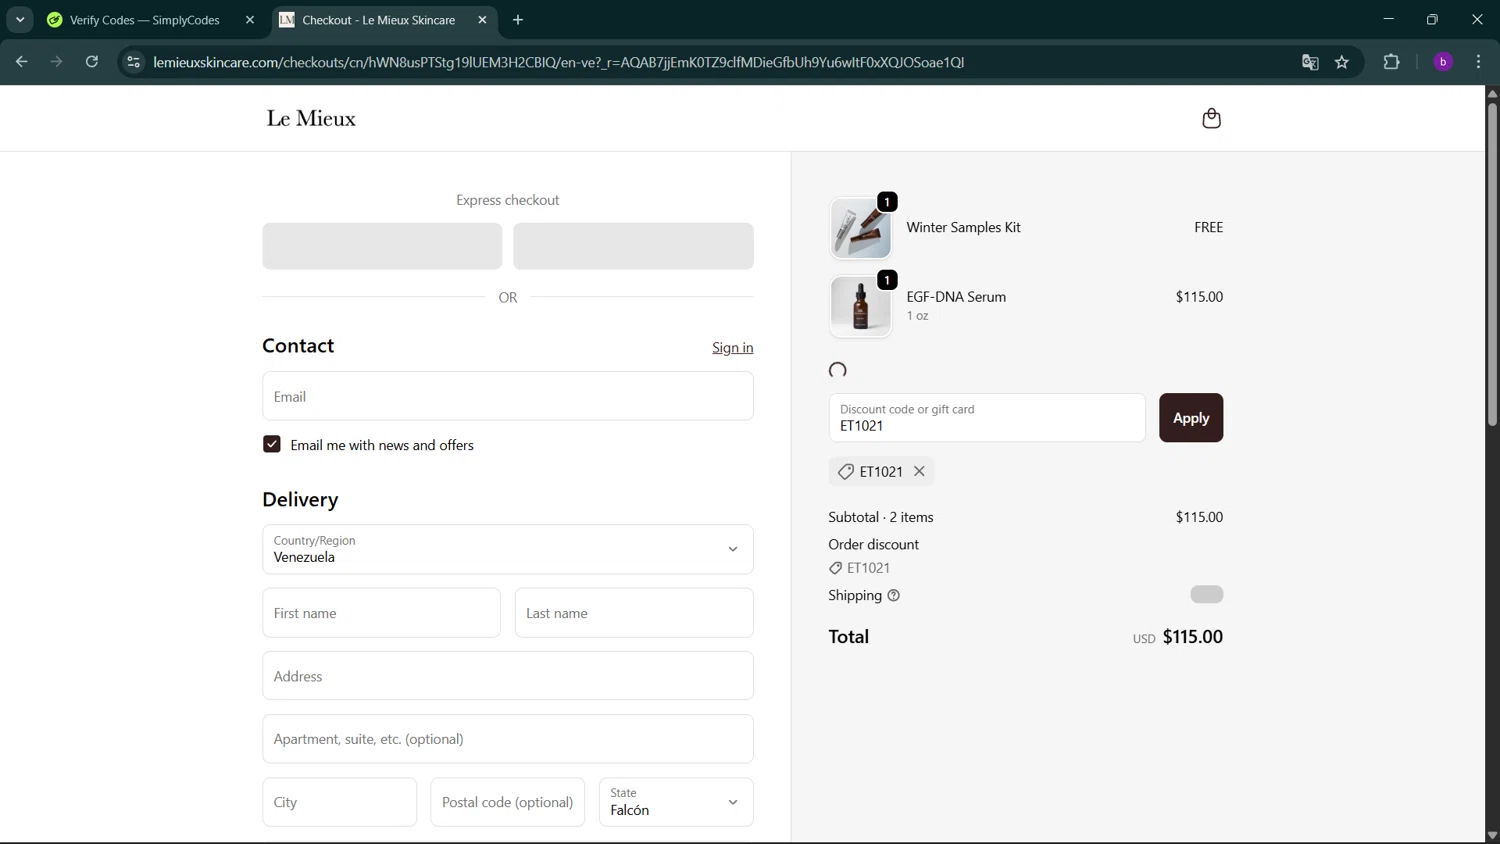
Task: Focus the discount code input field
Action: 987,418
